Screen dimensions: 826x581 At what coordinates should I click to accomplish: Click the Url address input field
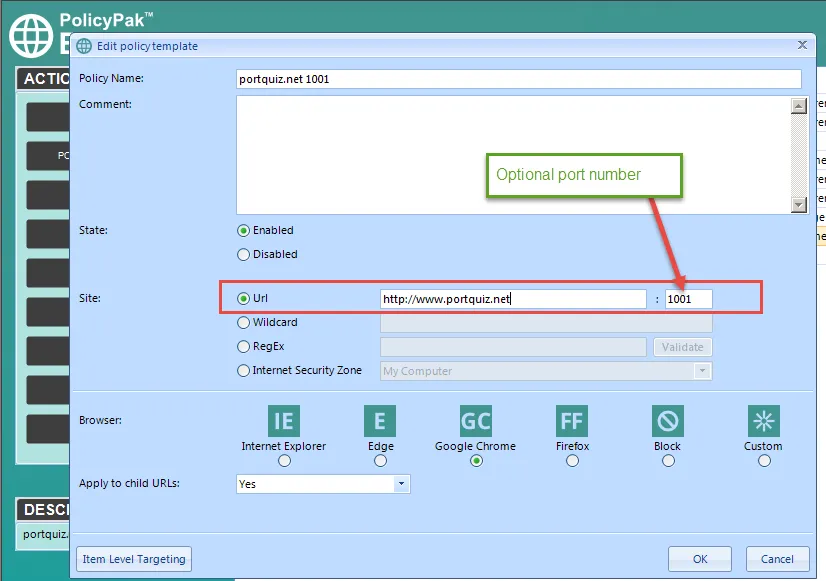(513, 299)
